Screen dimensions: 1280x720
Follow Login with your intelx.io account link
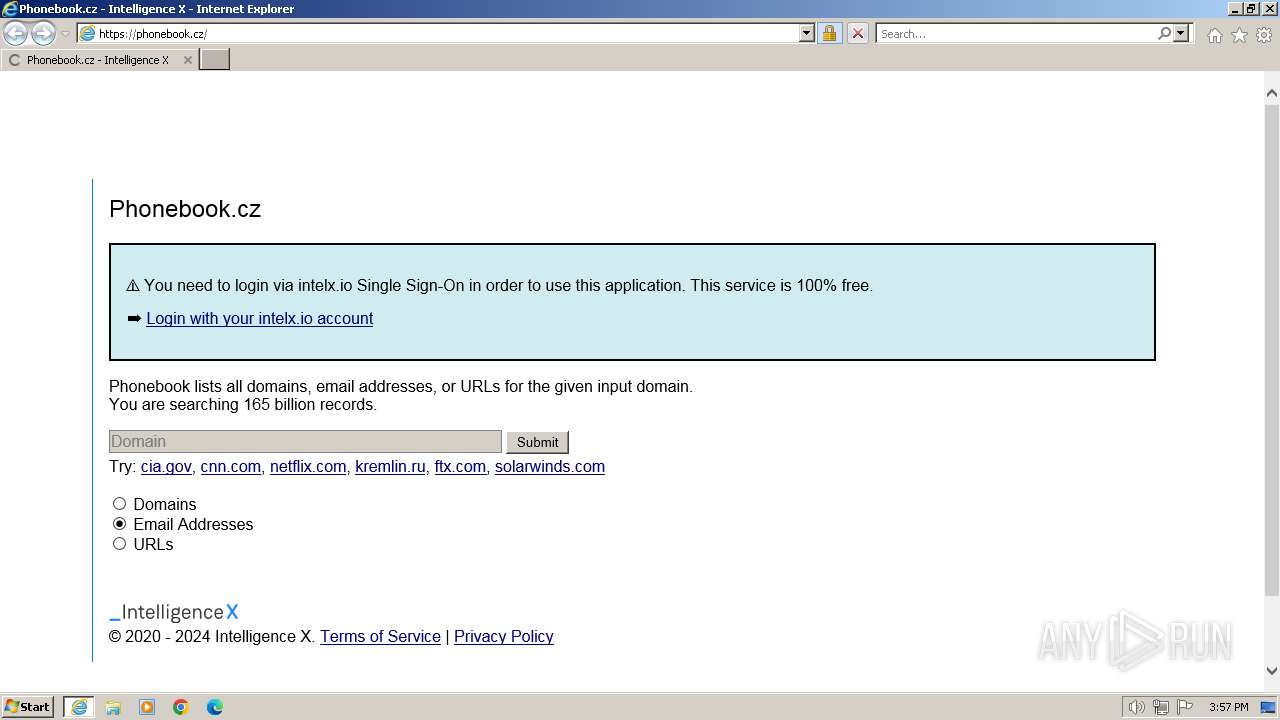coord(259,318)
